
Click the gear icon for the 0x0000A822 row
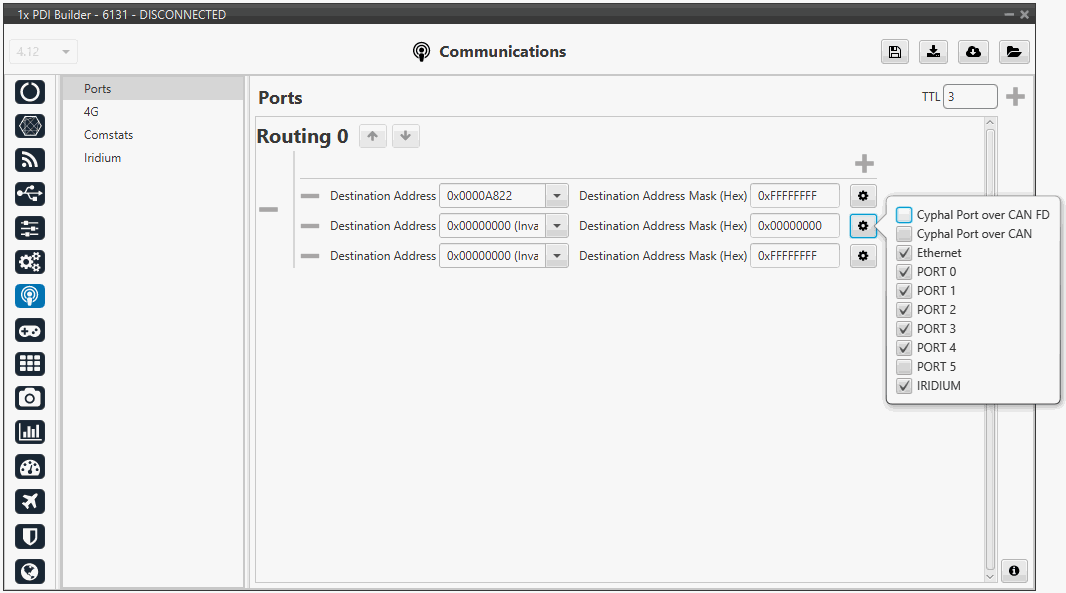[863, 196]
